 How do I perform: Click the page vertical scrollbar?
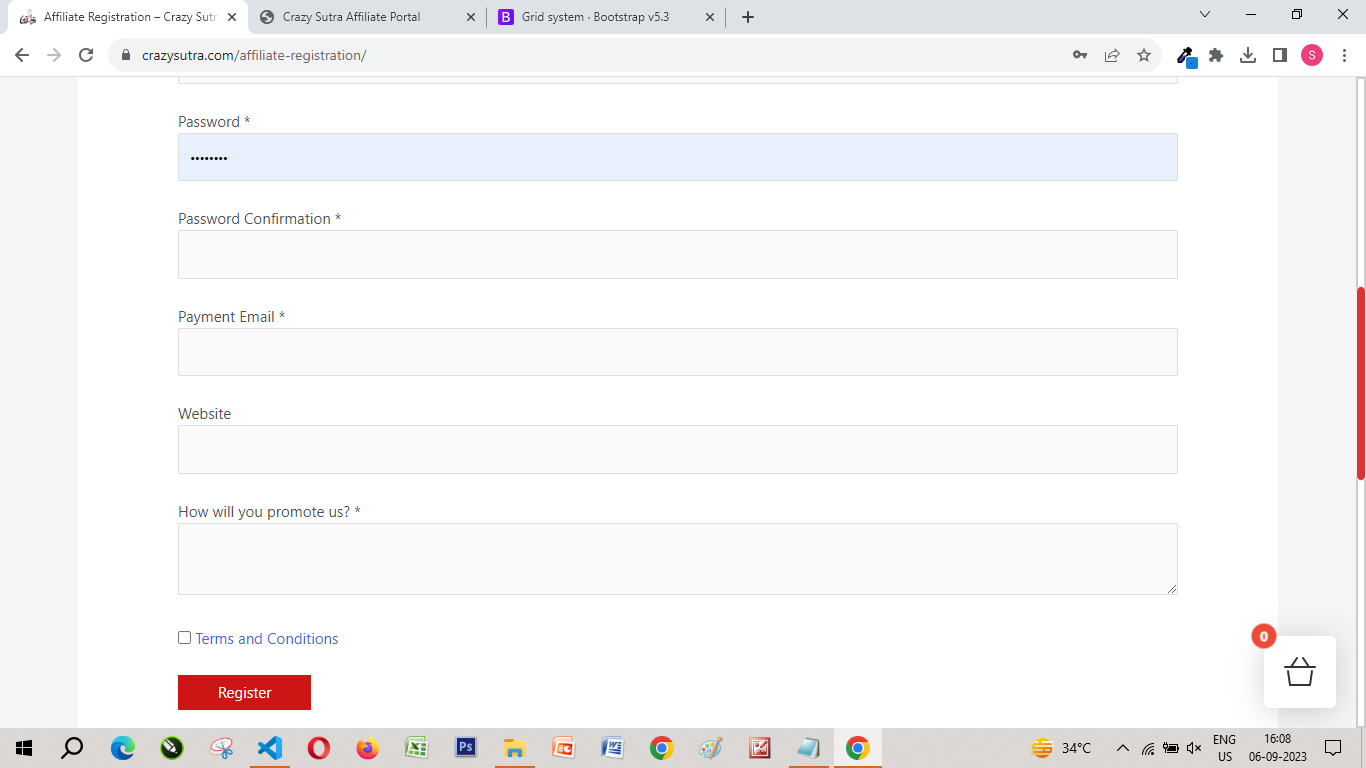click(1360, 383)
